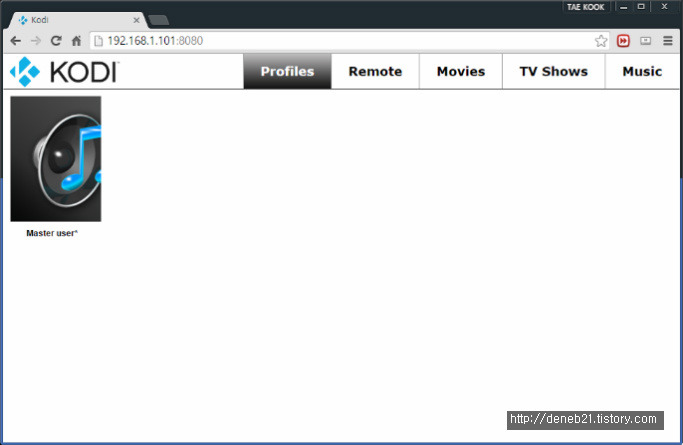The image size is (683, 445).
Task: Go to the browser home page
Action: pyautogui.click(x=76, y=41)
